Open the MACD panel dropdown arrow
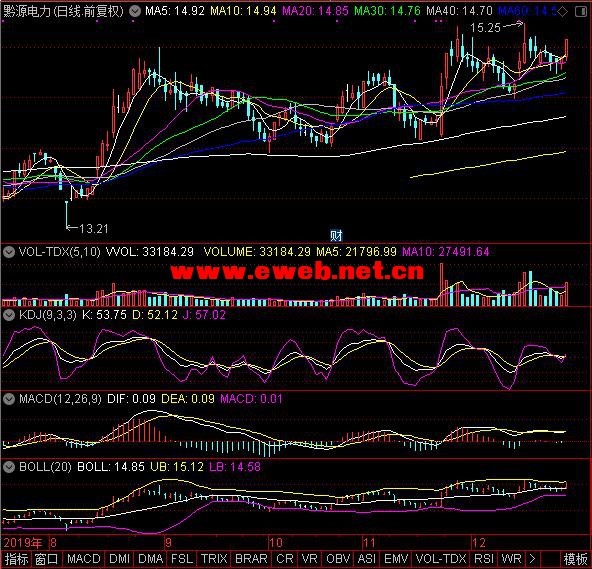This screenshot has height=569, width=592. (x=9, y=399)
